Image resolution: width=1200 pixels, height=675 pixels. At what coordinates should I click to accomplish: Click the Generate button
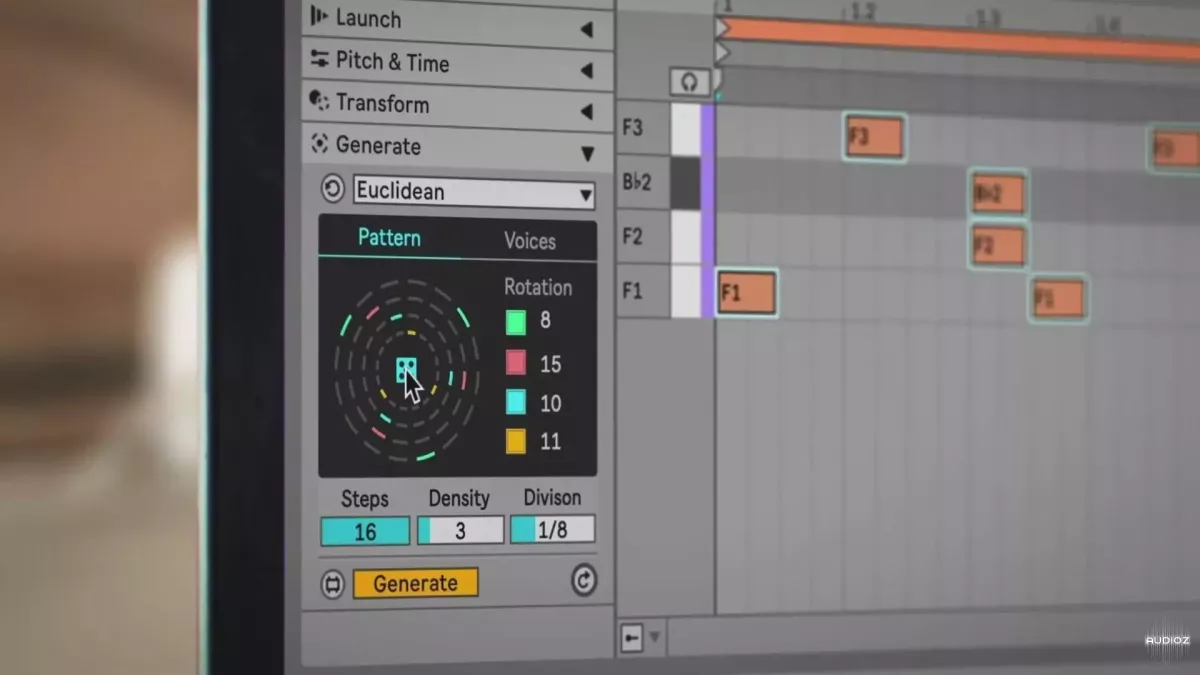[x=415, y=584]
